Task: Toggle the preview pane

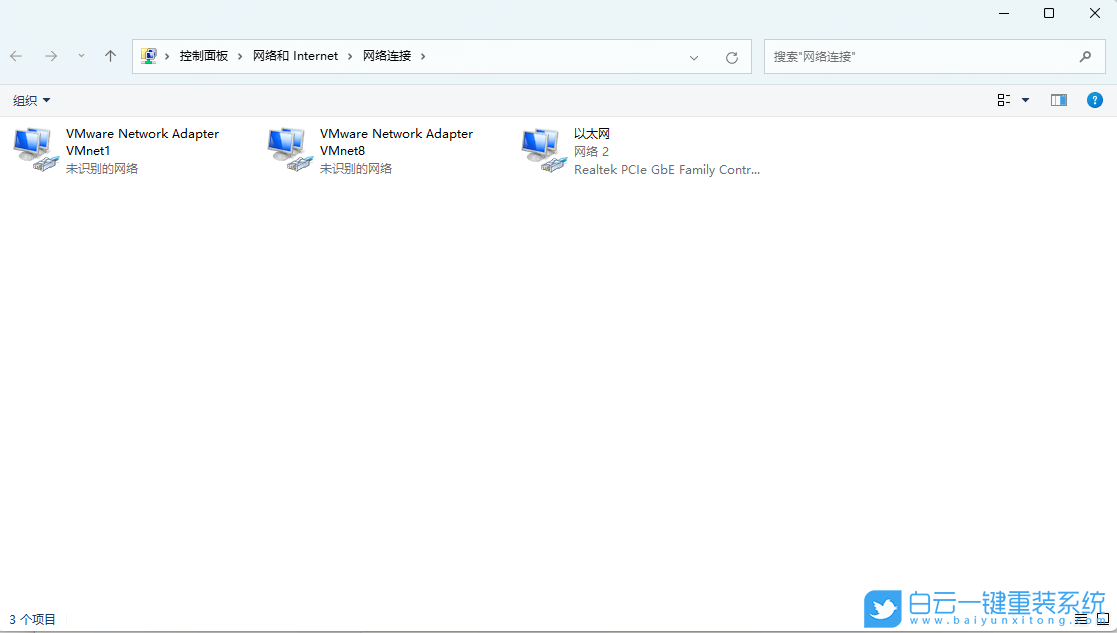Action: click(x=1058, y=100)
